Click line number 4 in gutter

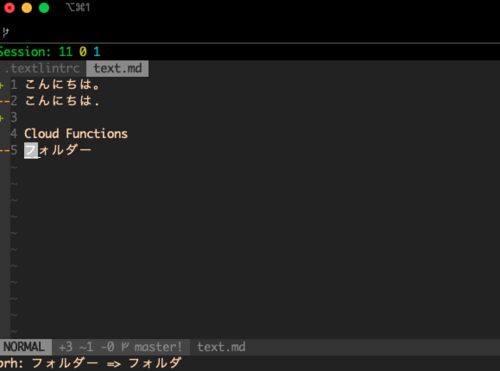tap(14, 134)
